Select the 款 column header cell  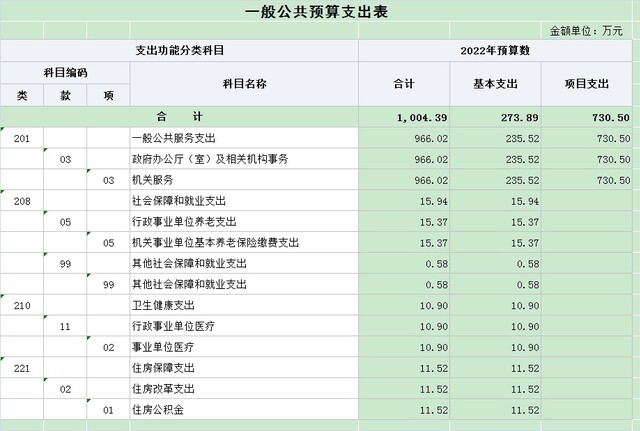(65, 95)
